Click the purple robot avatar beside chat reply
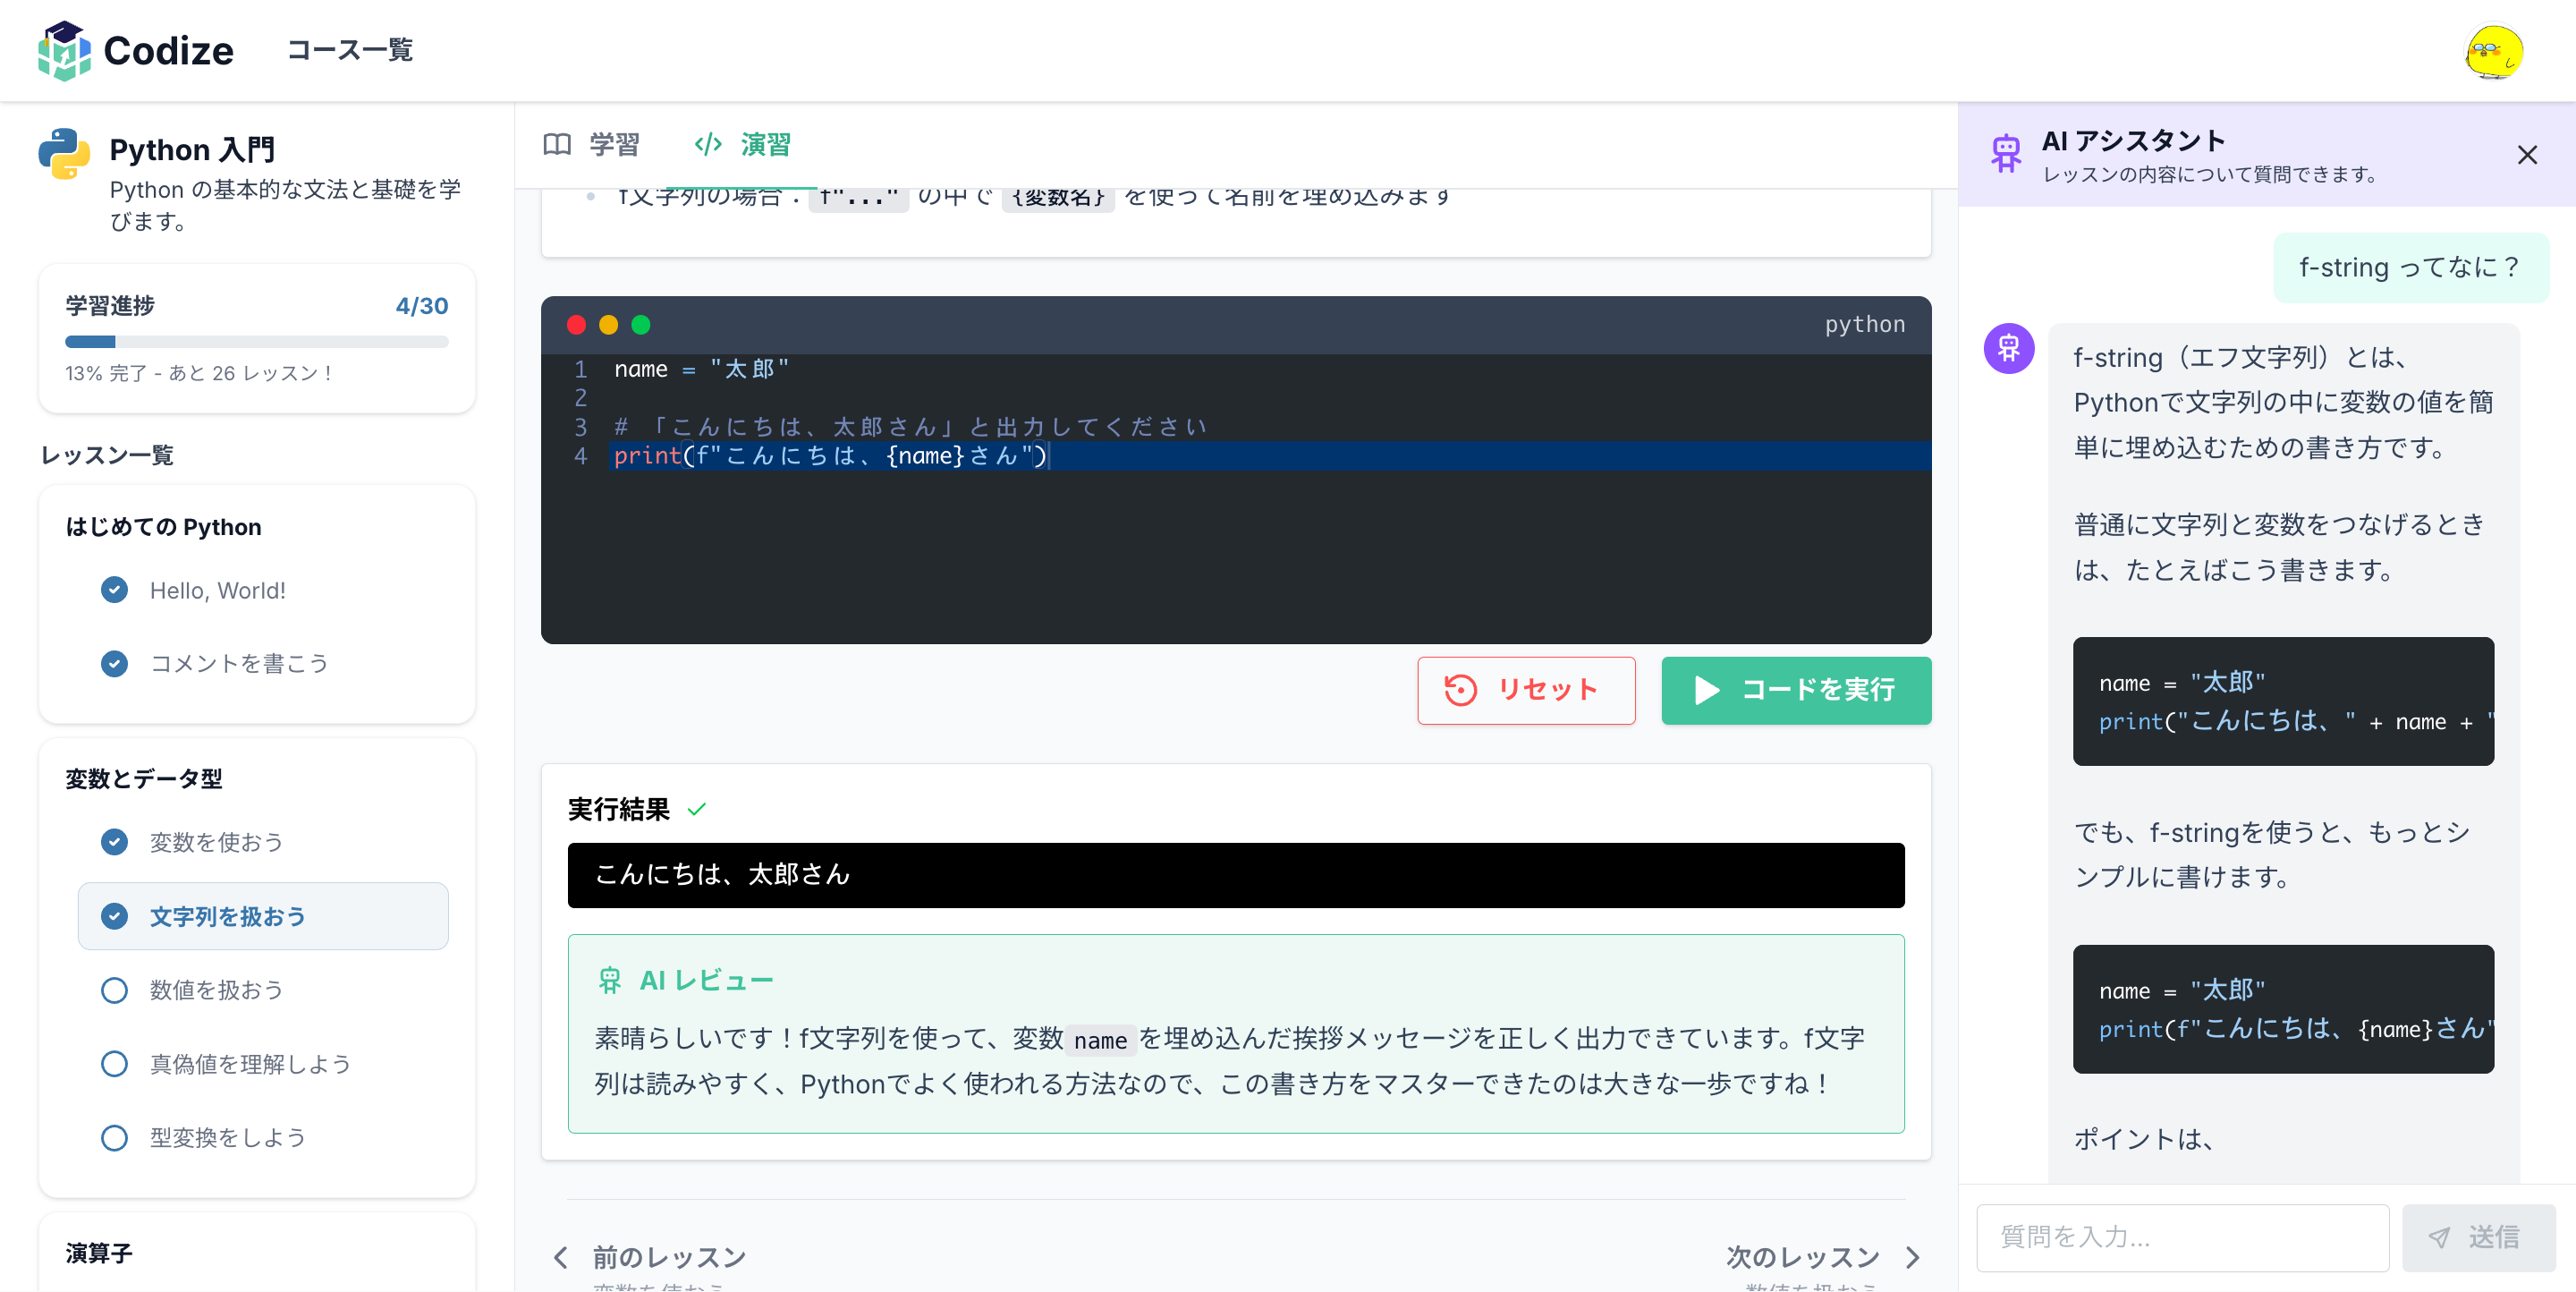Viewport: 2576px width, 1292px height. click(x=2008, y=348)
